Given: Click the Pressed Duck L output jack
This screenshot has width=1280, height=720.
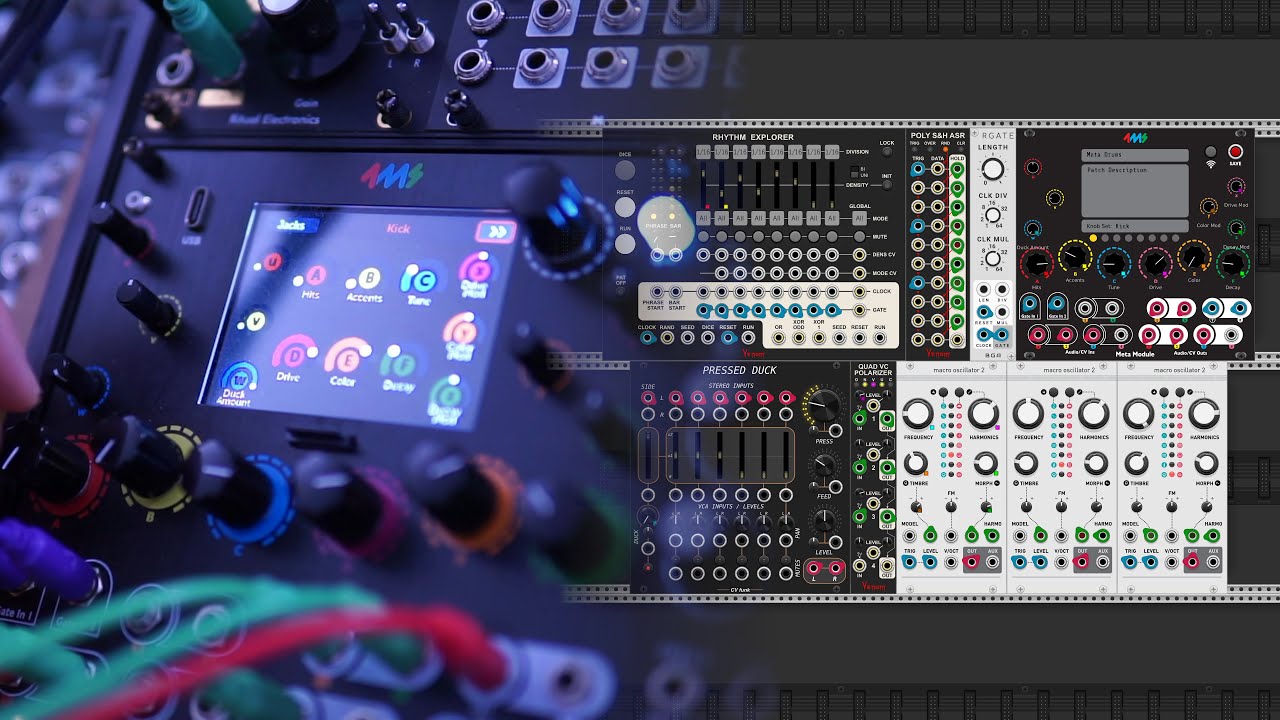Looking at the screenshot, I should 814,568.
